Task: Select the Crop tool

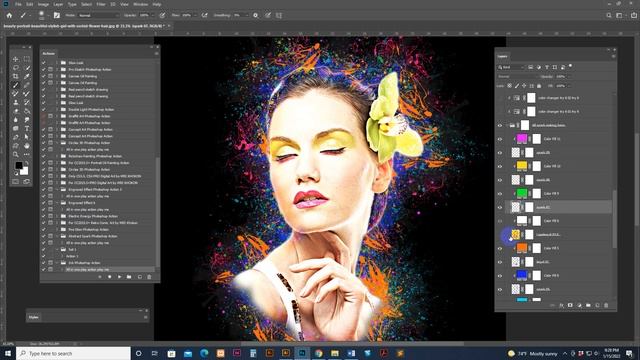Action: [16, 76]
